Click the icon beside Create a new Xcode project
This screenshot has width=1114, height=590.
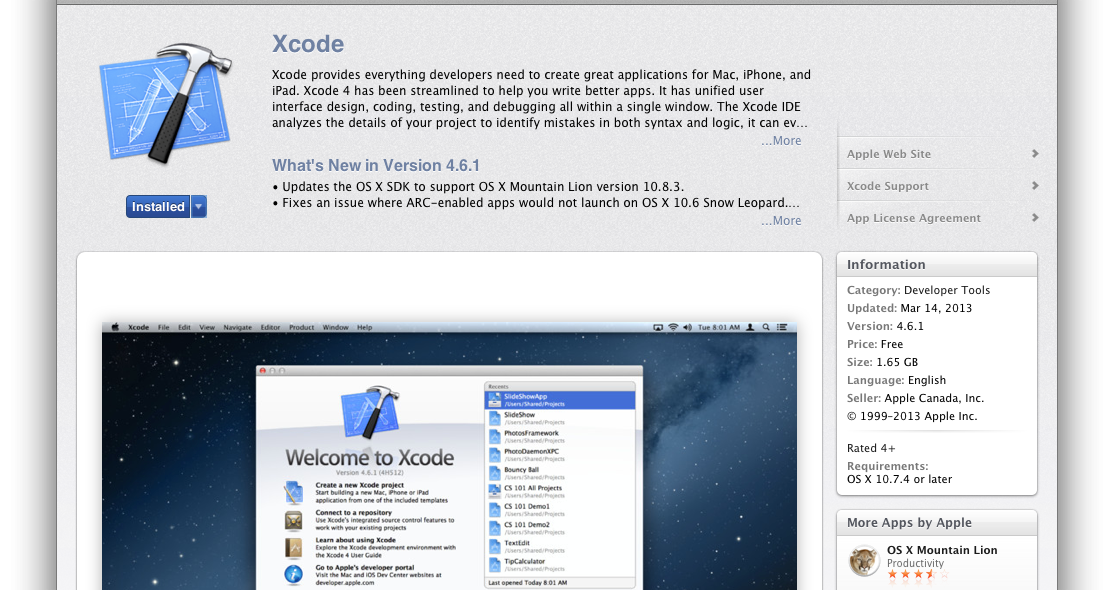tap(293, 492)
